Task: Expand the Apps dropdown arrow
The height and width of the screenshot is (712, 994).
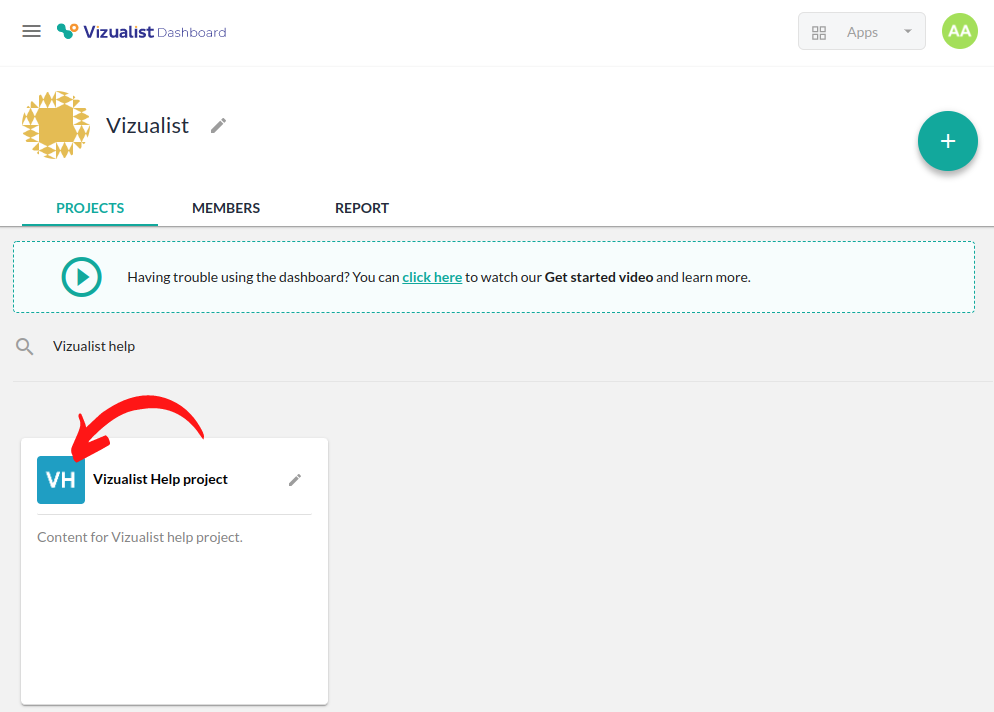Action: point(908,31)
